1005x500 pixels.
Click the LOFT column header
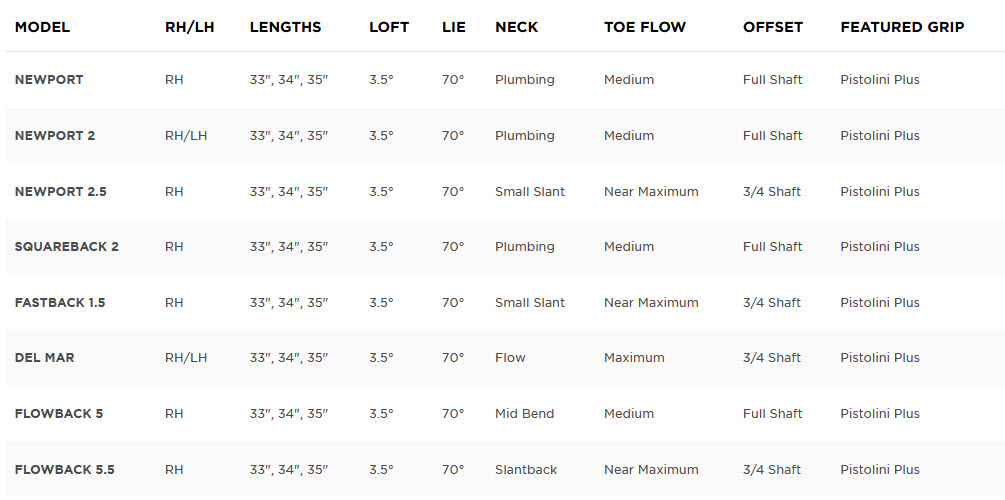(x=389, y=27)
